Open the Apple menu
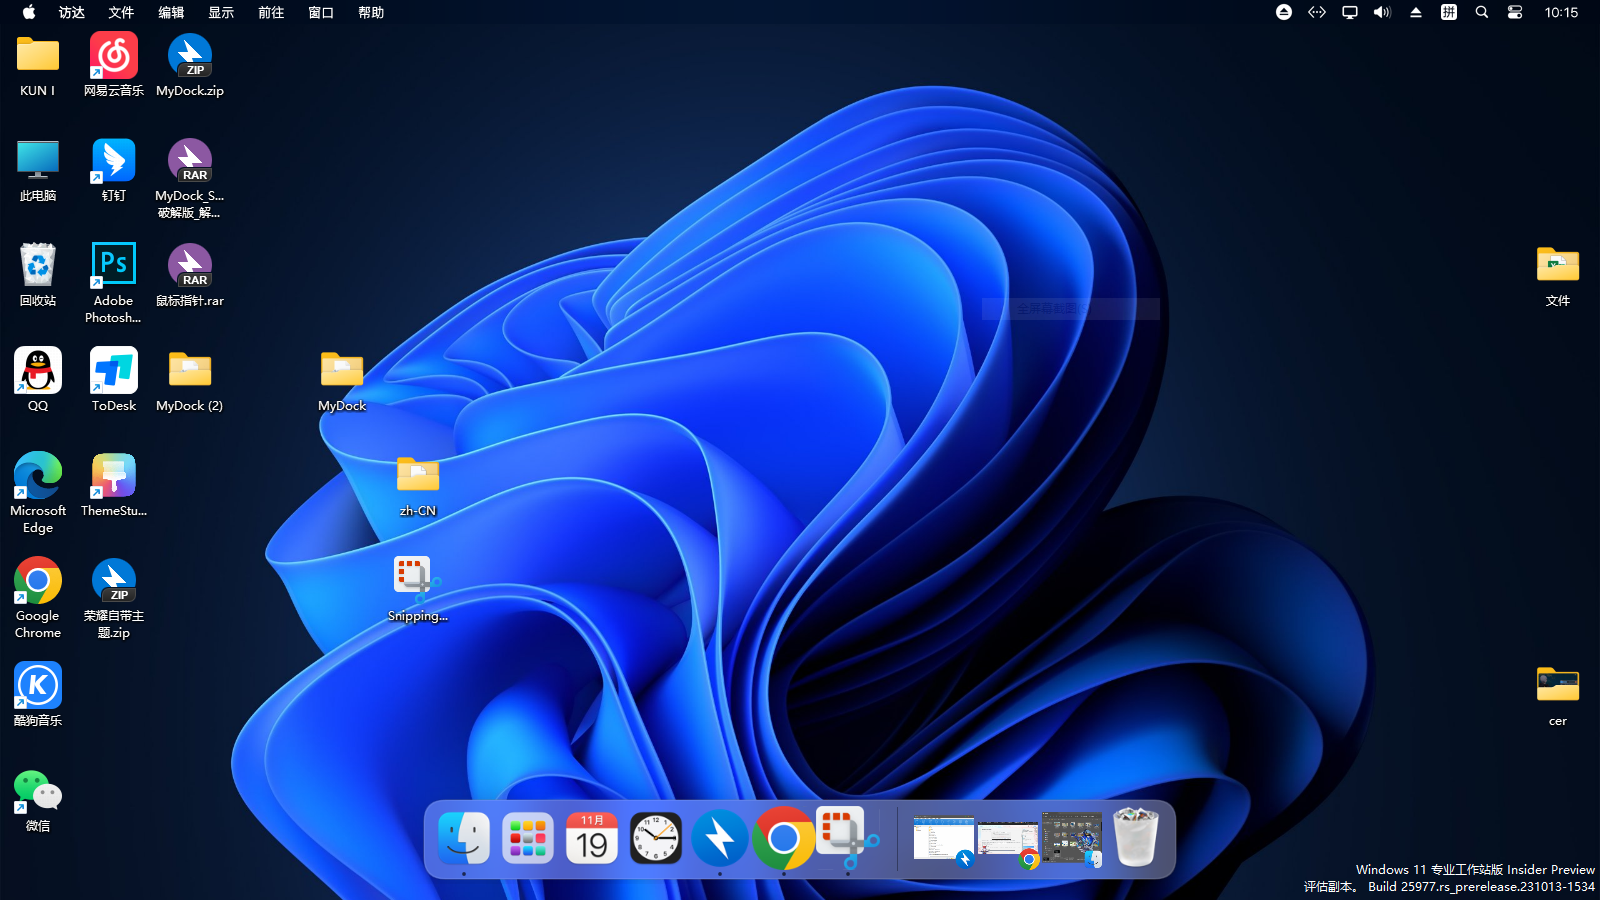Viewport: 1600px width, 900px height. coord(29,13)
